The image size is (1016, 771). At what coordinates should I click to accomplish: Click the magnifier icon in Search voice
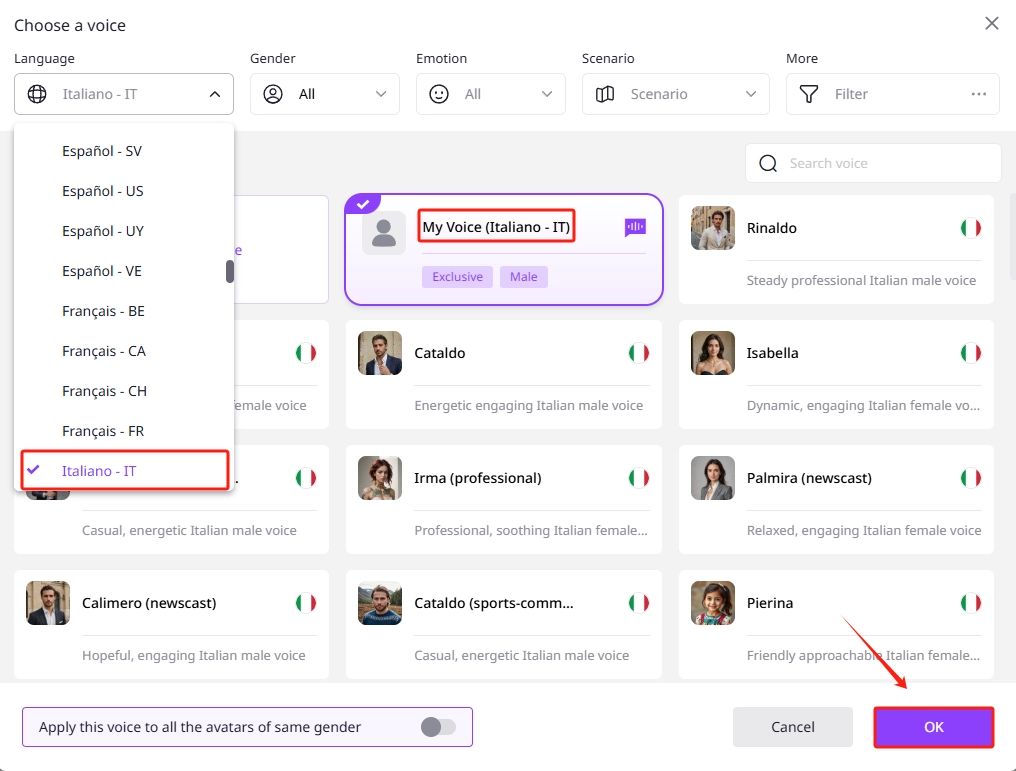768,163
